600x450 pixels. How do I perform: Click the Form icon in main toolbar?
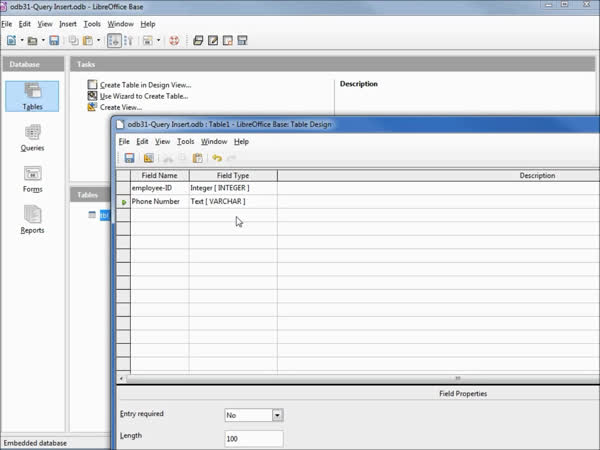coord(148,40)
